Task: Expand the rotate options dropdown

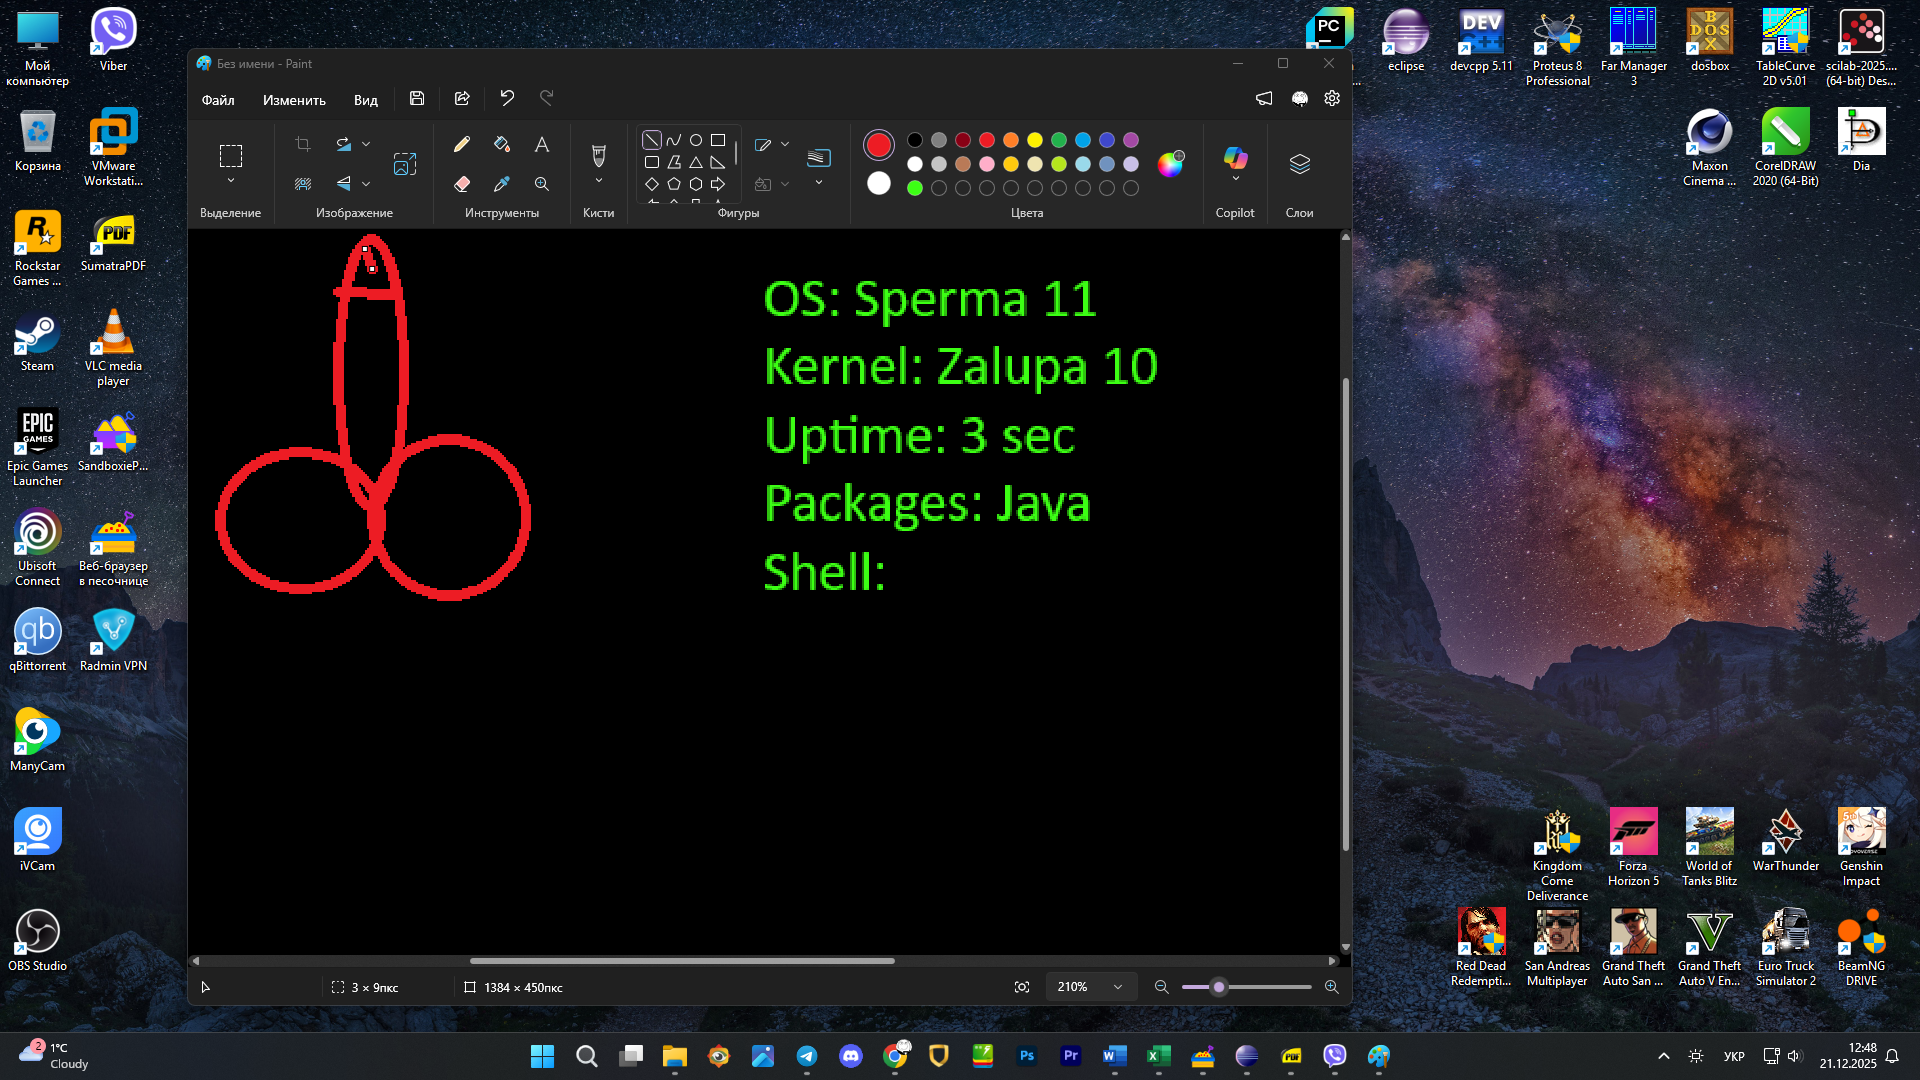Action: tap(366, 144)
